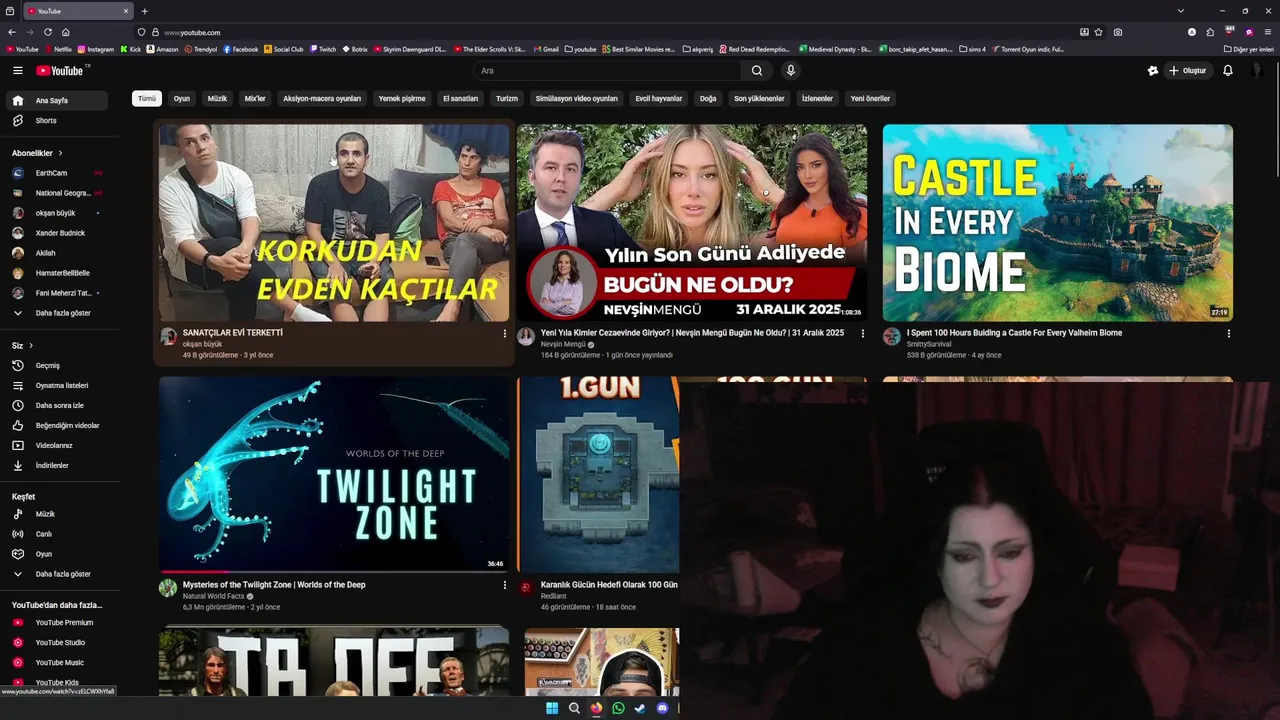Open YouTube Premium in the sidebar

[56, 622]
